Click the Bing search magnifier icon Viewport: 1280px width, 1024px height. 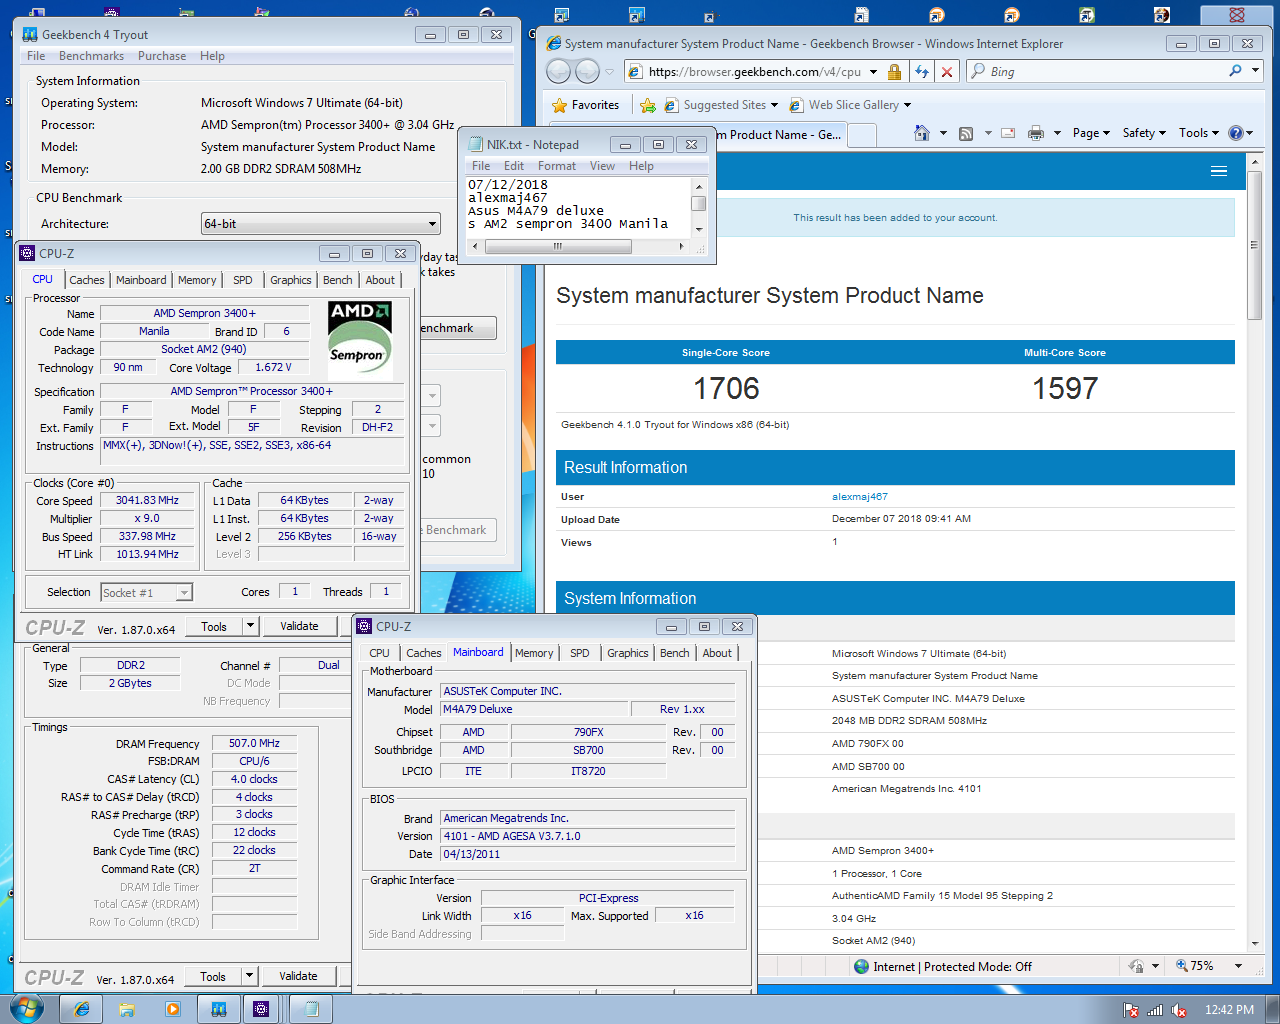pos(1235,71)
